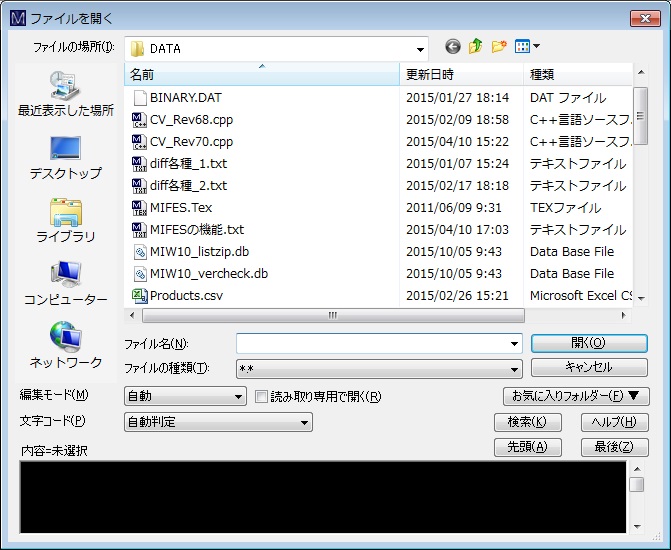Image resolution: width=671 pixels, height=550 pixels.
Task: Click the Back navigation arrow icon
Action: tap(453, 47)
